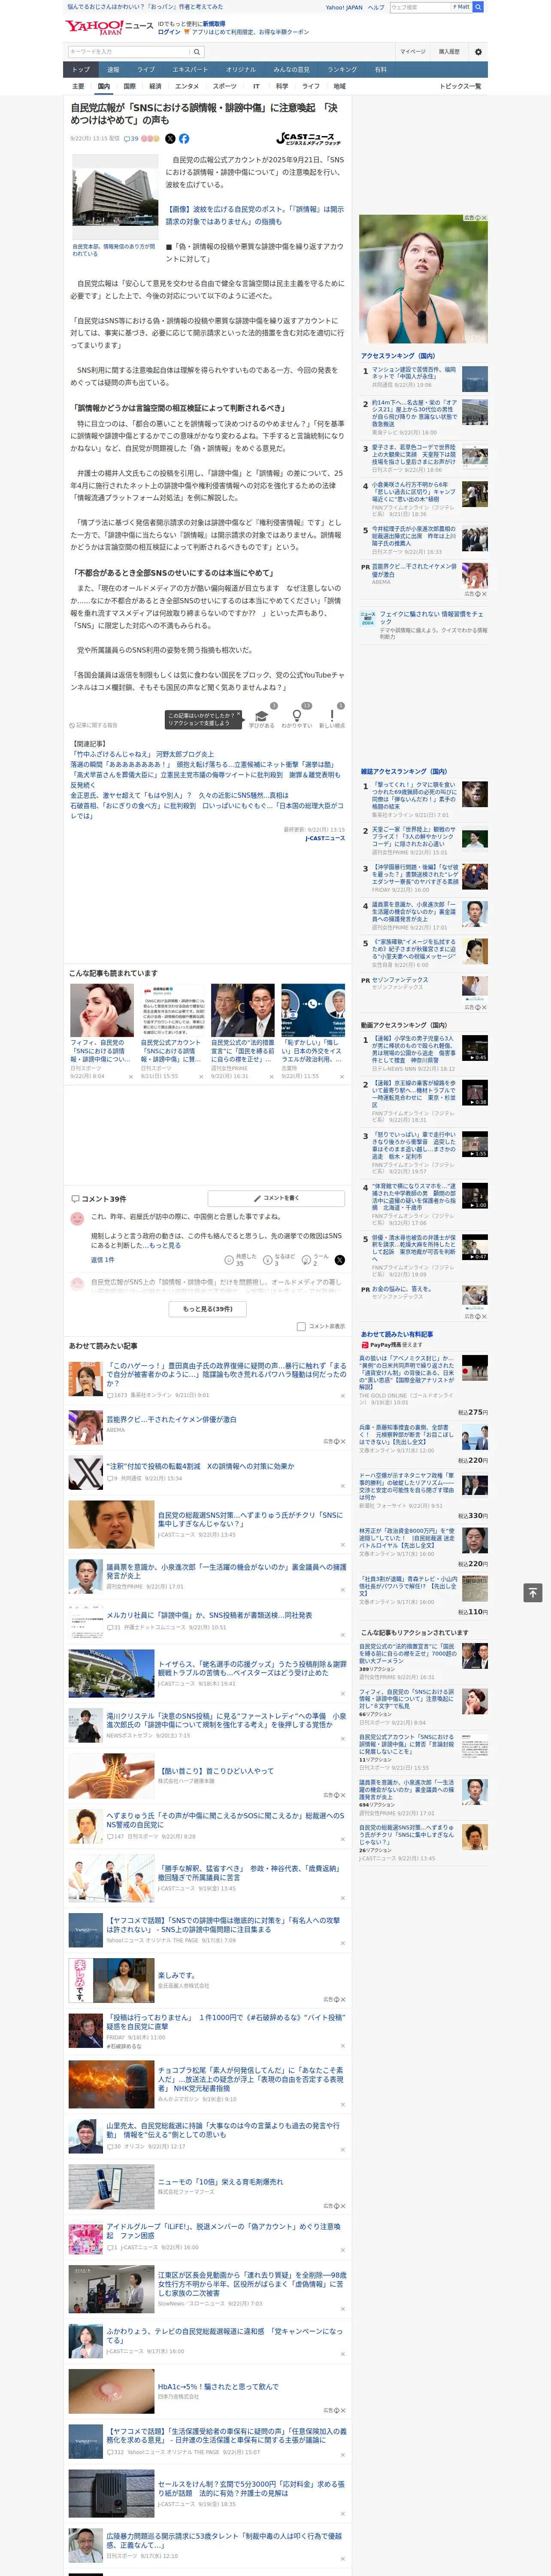Open the 経済 category
The image size is (551, 2576).
pos(155,86)
